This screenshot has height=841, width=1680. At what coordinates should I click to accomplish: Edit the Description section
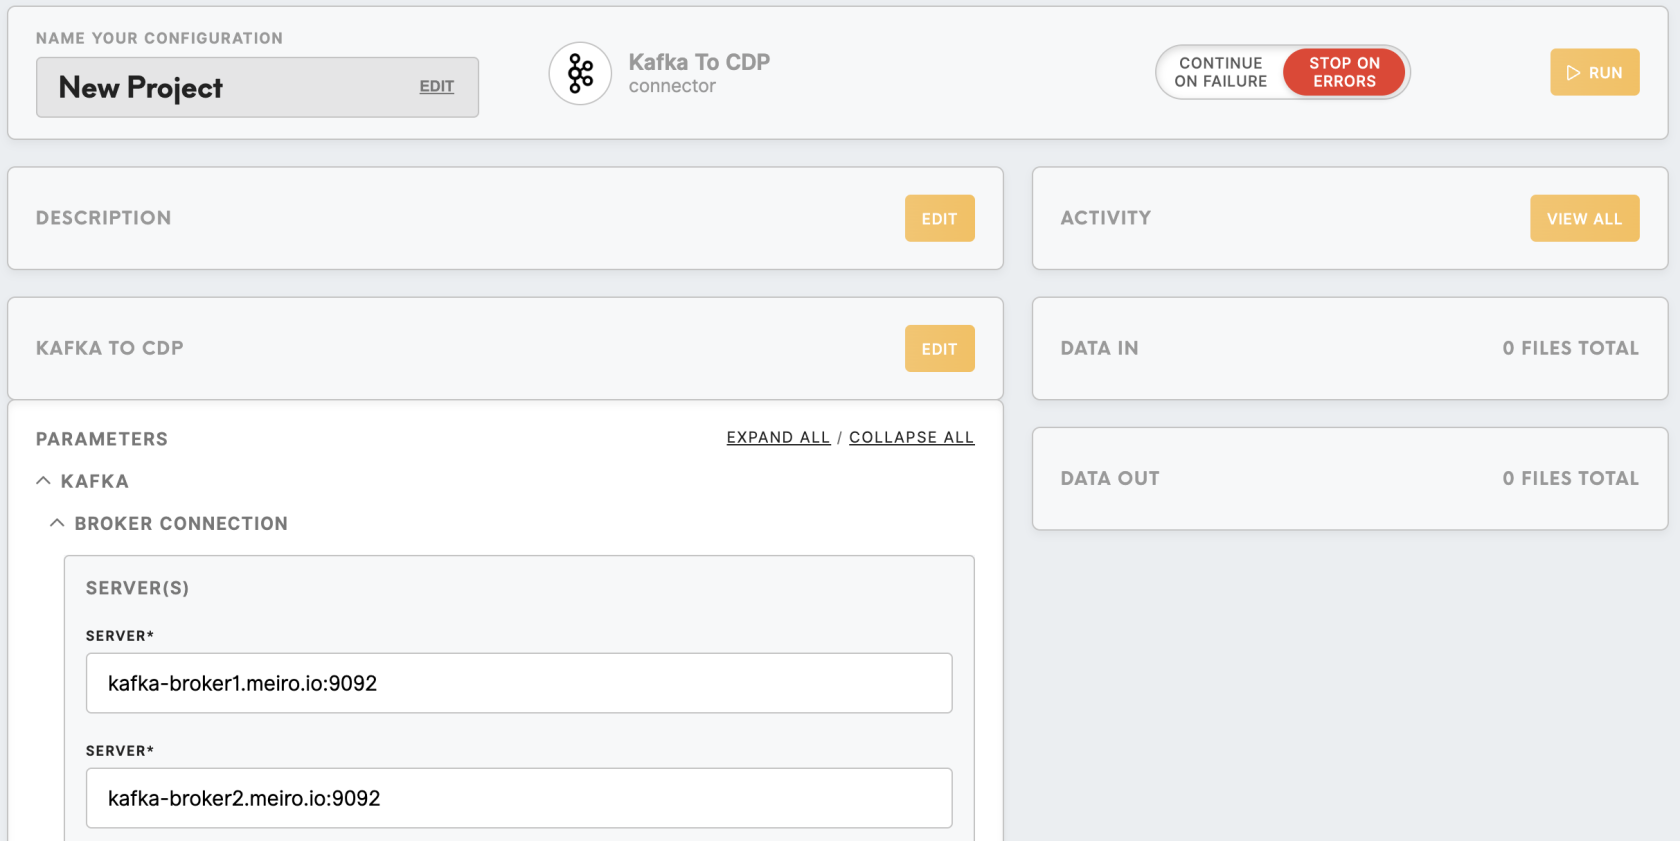point(939,218)
